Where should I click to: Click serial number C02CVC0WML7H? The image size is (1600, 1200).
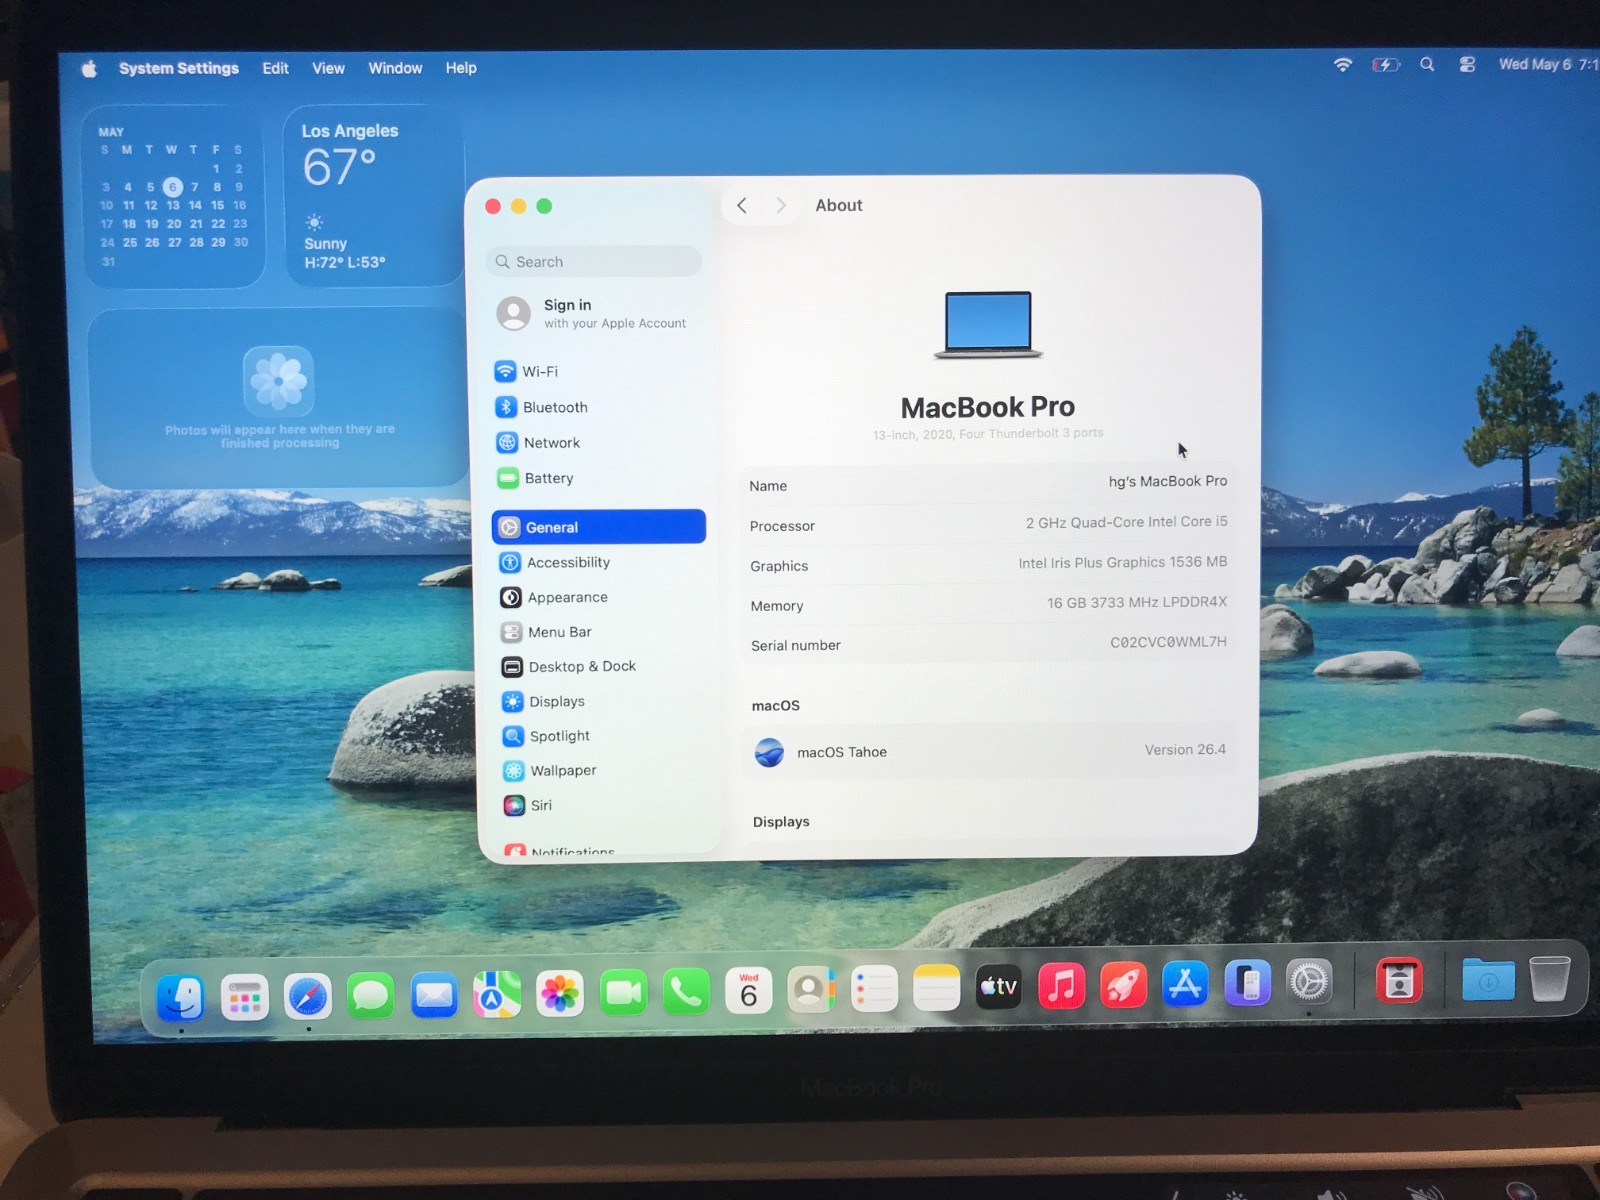click(1168, 642)
